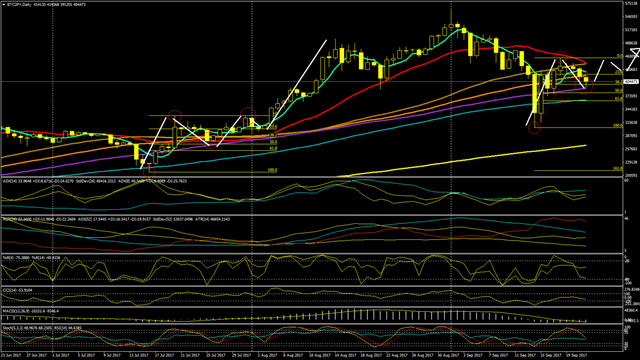The image size is (640, 360).
Task: Click the 6 Aug 2017 date label
Action: tap(293, 356)
